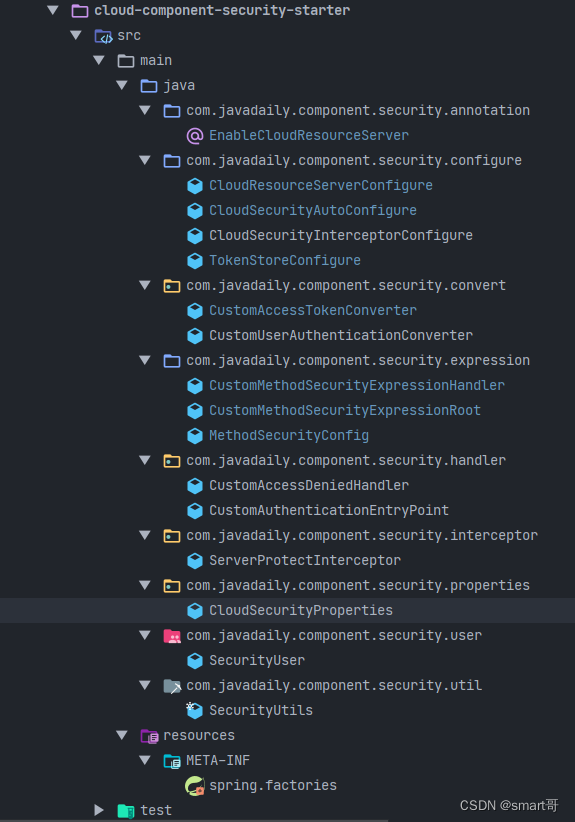This screenshot has width=575, height=822.
Task: Open TokenStoreConfigure class
Action: tap(285, 261)
